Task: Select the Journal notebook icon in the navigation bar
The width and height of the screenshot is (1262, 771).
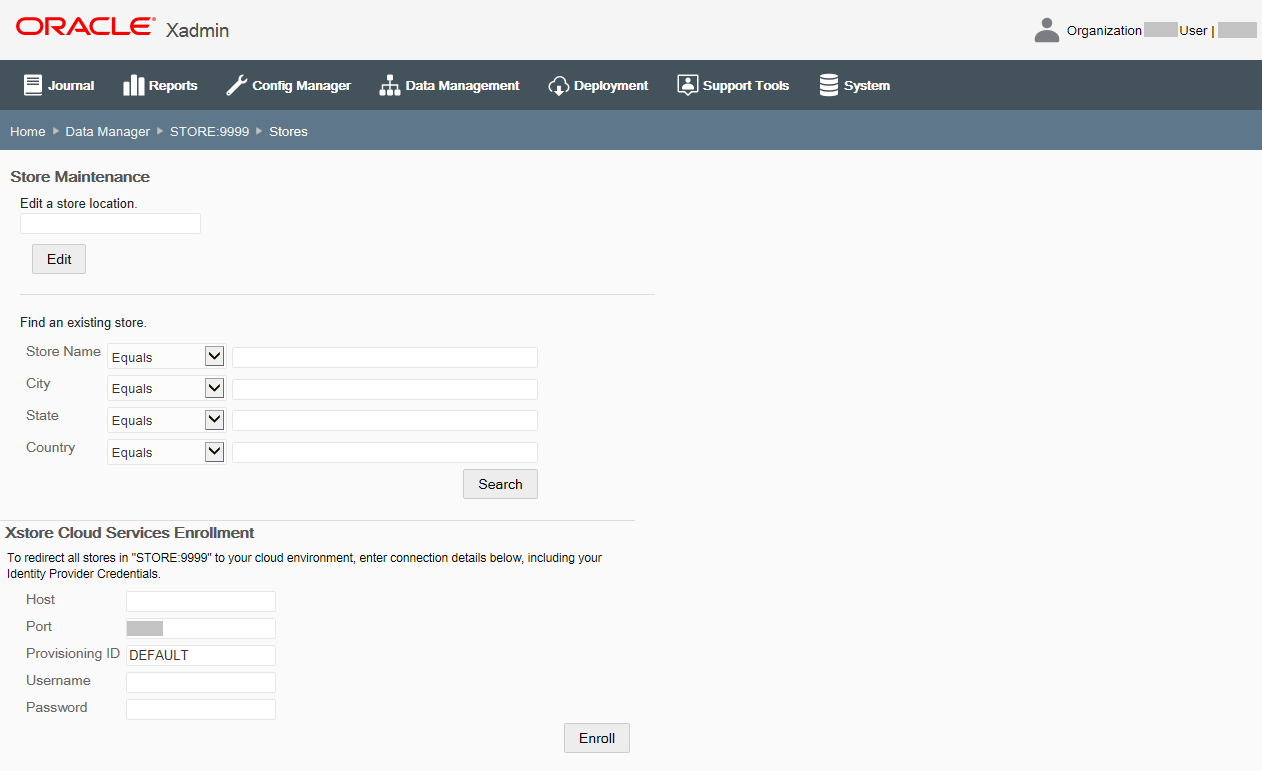Action: (x=33, y=84)
